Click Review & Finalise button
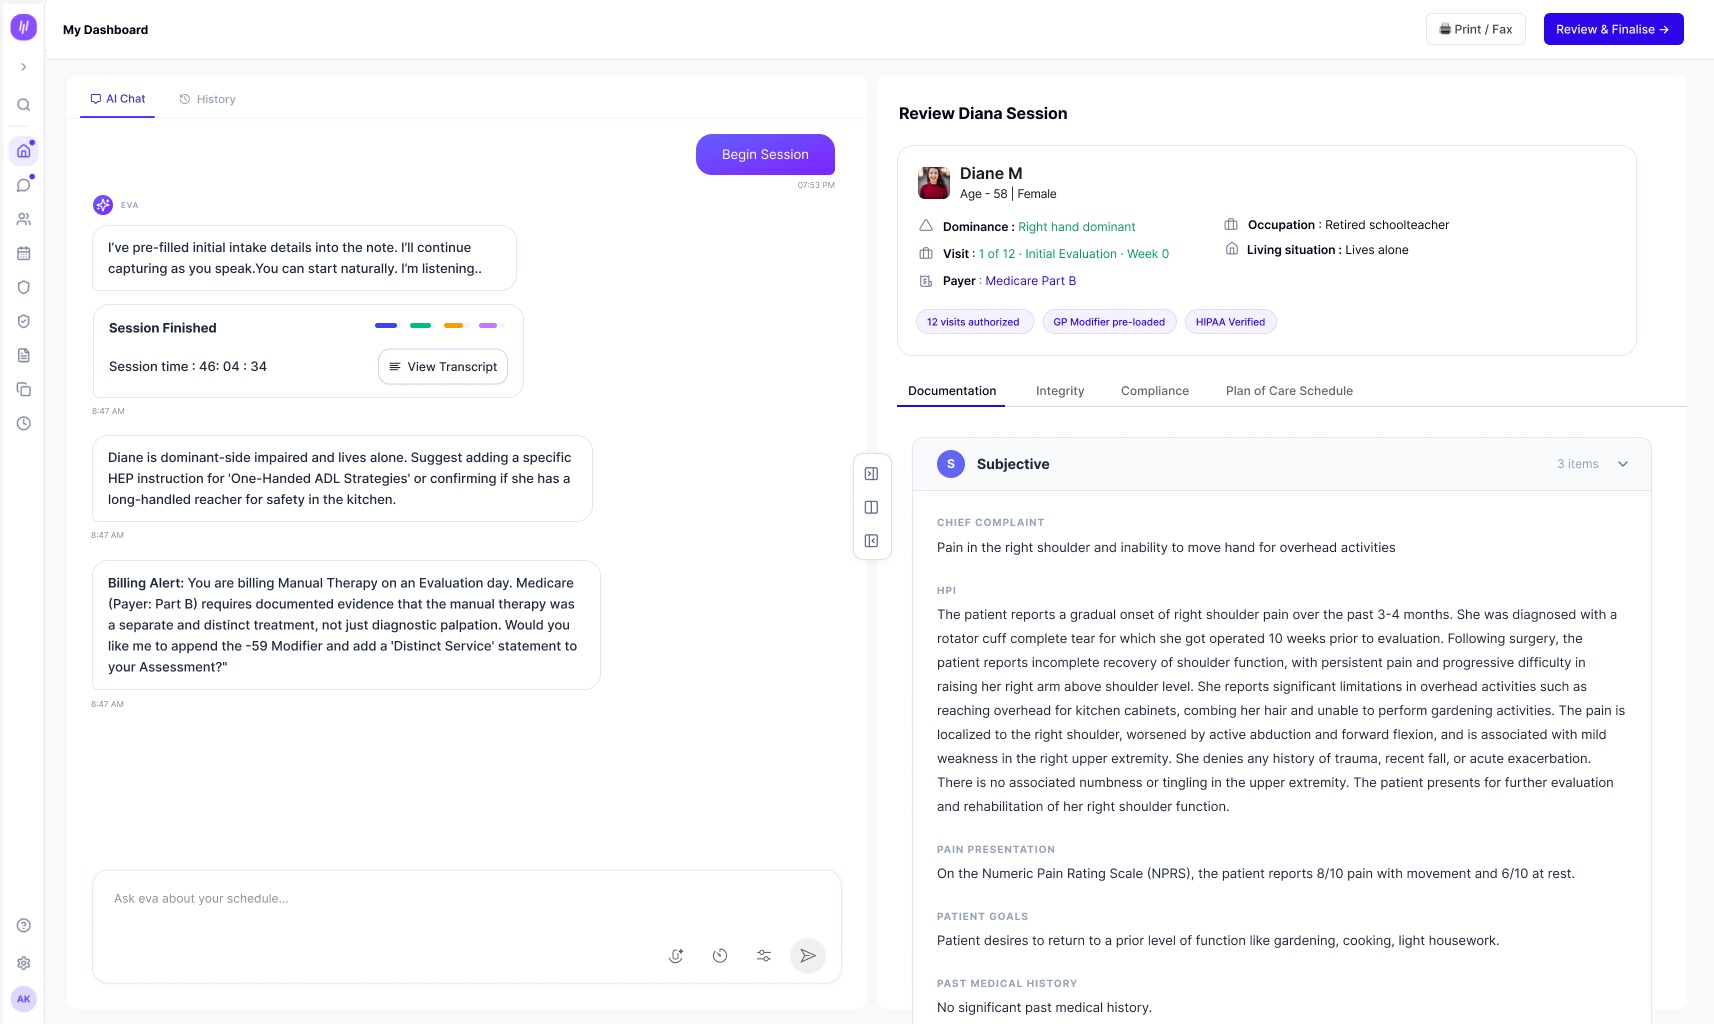The height and width of the screenshot is (1024, 1714). (1613, 29)
